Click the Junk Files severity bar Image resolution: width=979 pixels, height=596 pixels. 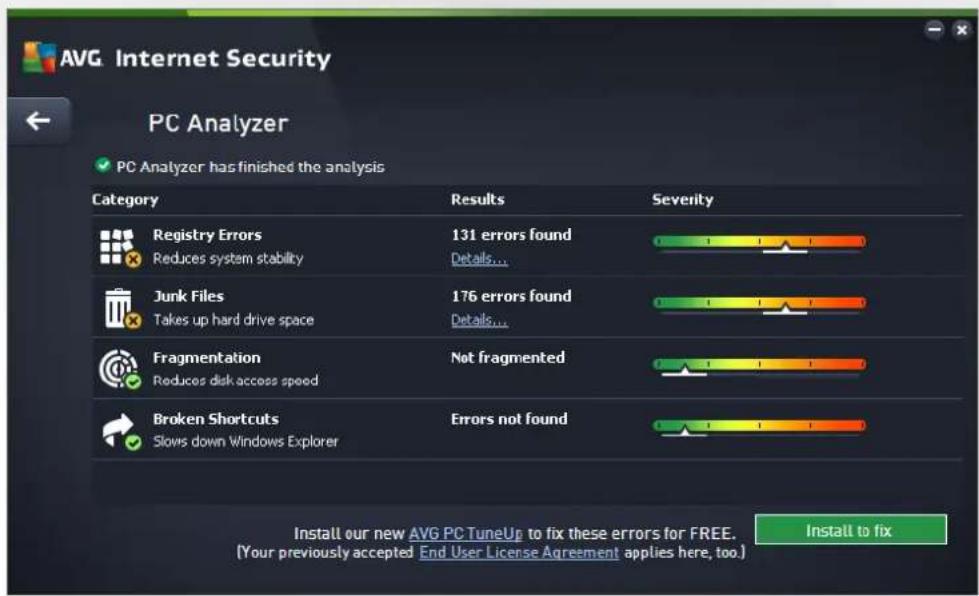click(x=759, y=304)
